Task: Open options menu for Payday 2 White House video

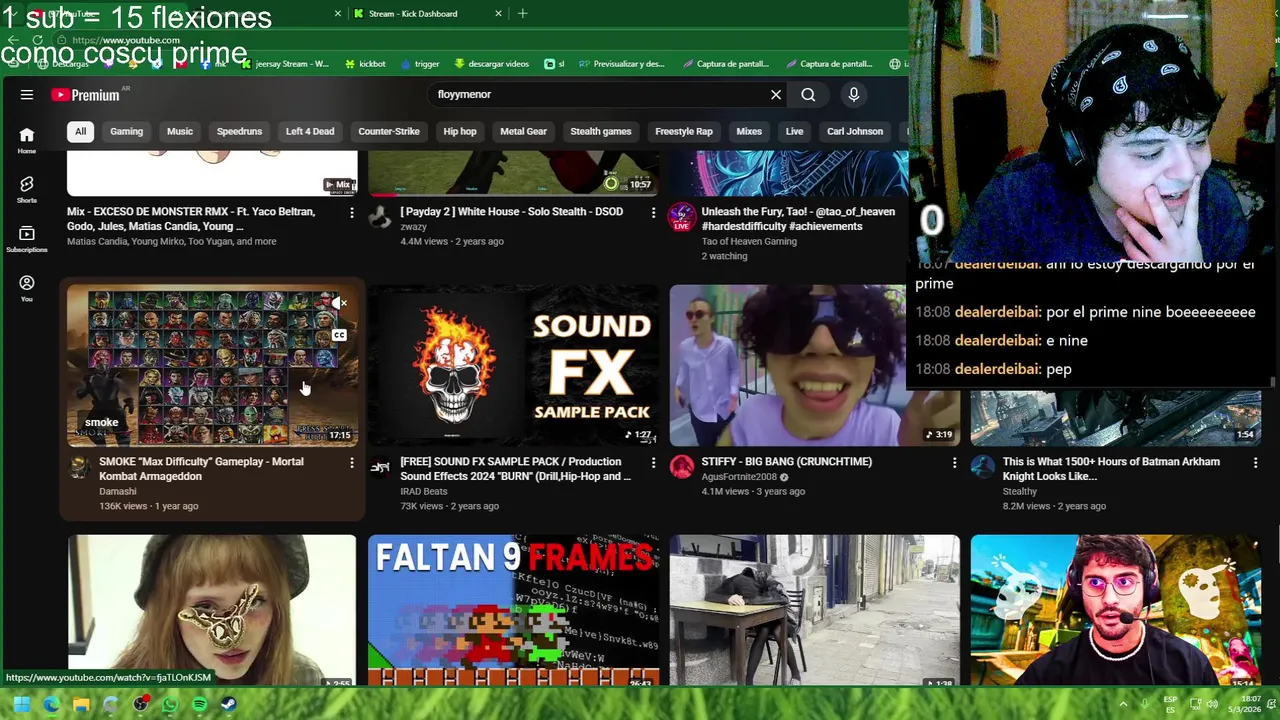Action: tap(653, 212)
